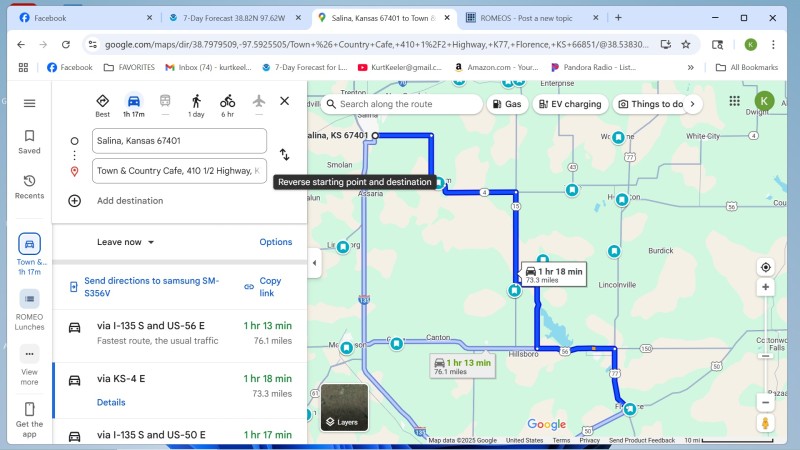Close the Salina, Kansas maps tab
The image size is (800, 450).
pos(447,18)
